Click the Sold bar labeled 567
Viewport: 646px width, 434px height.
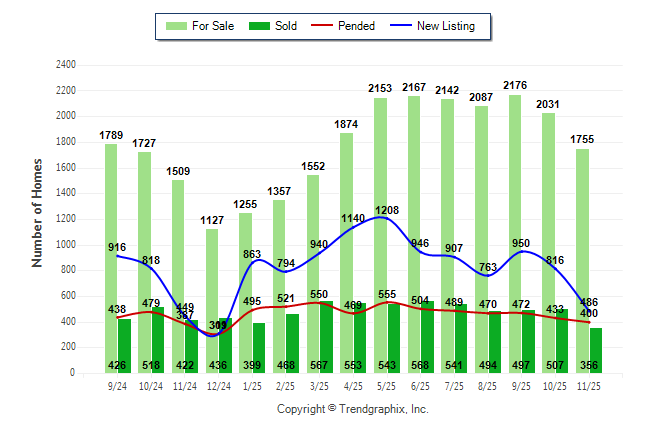click(327, 340)
